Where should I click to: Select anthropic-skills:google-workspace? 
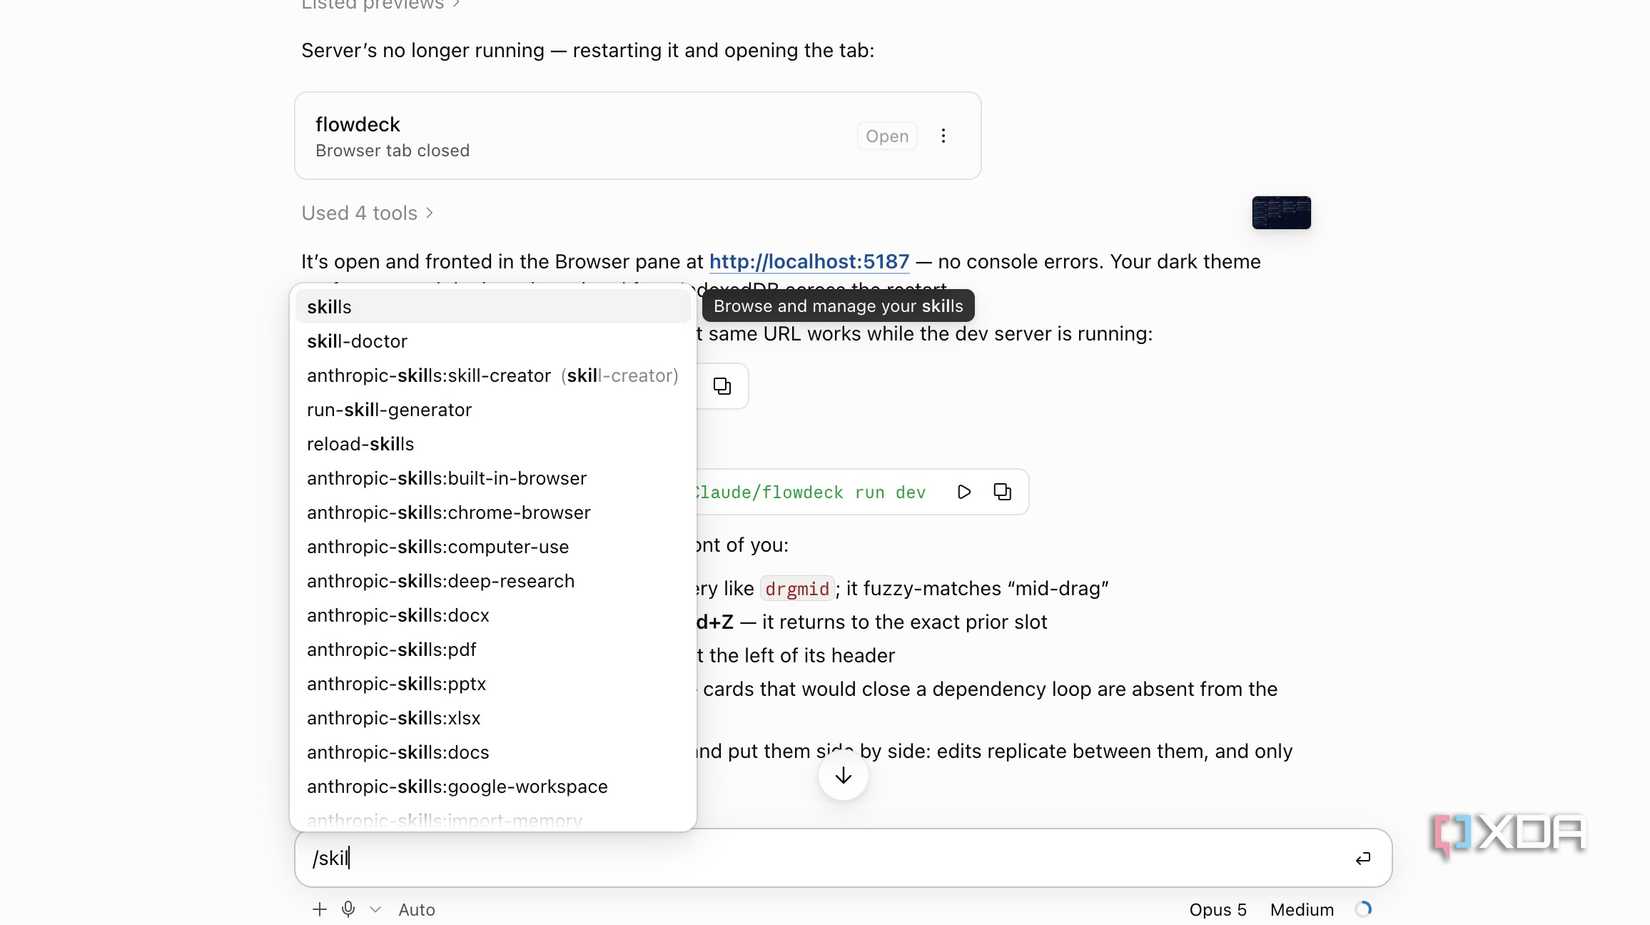tap(493, 787)
